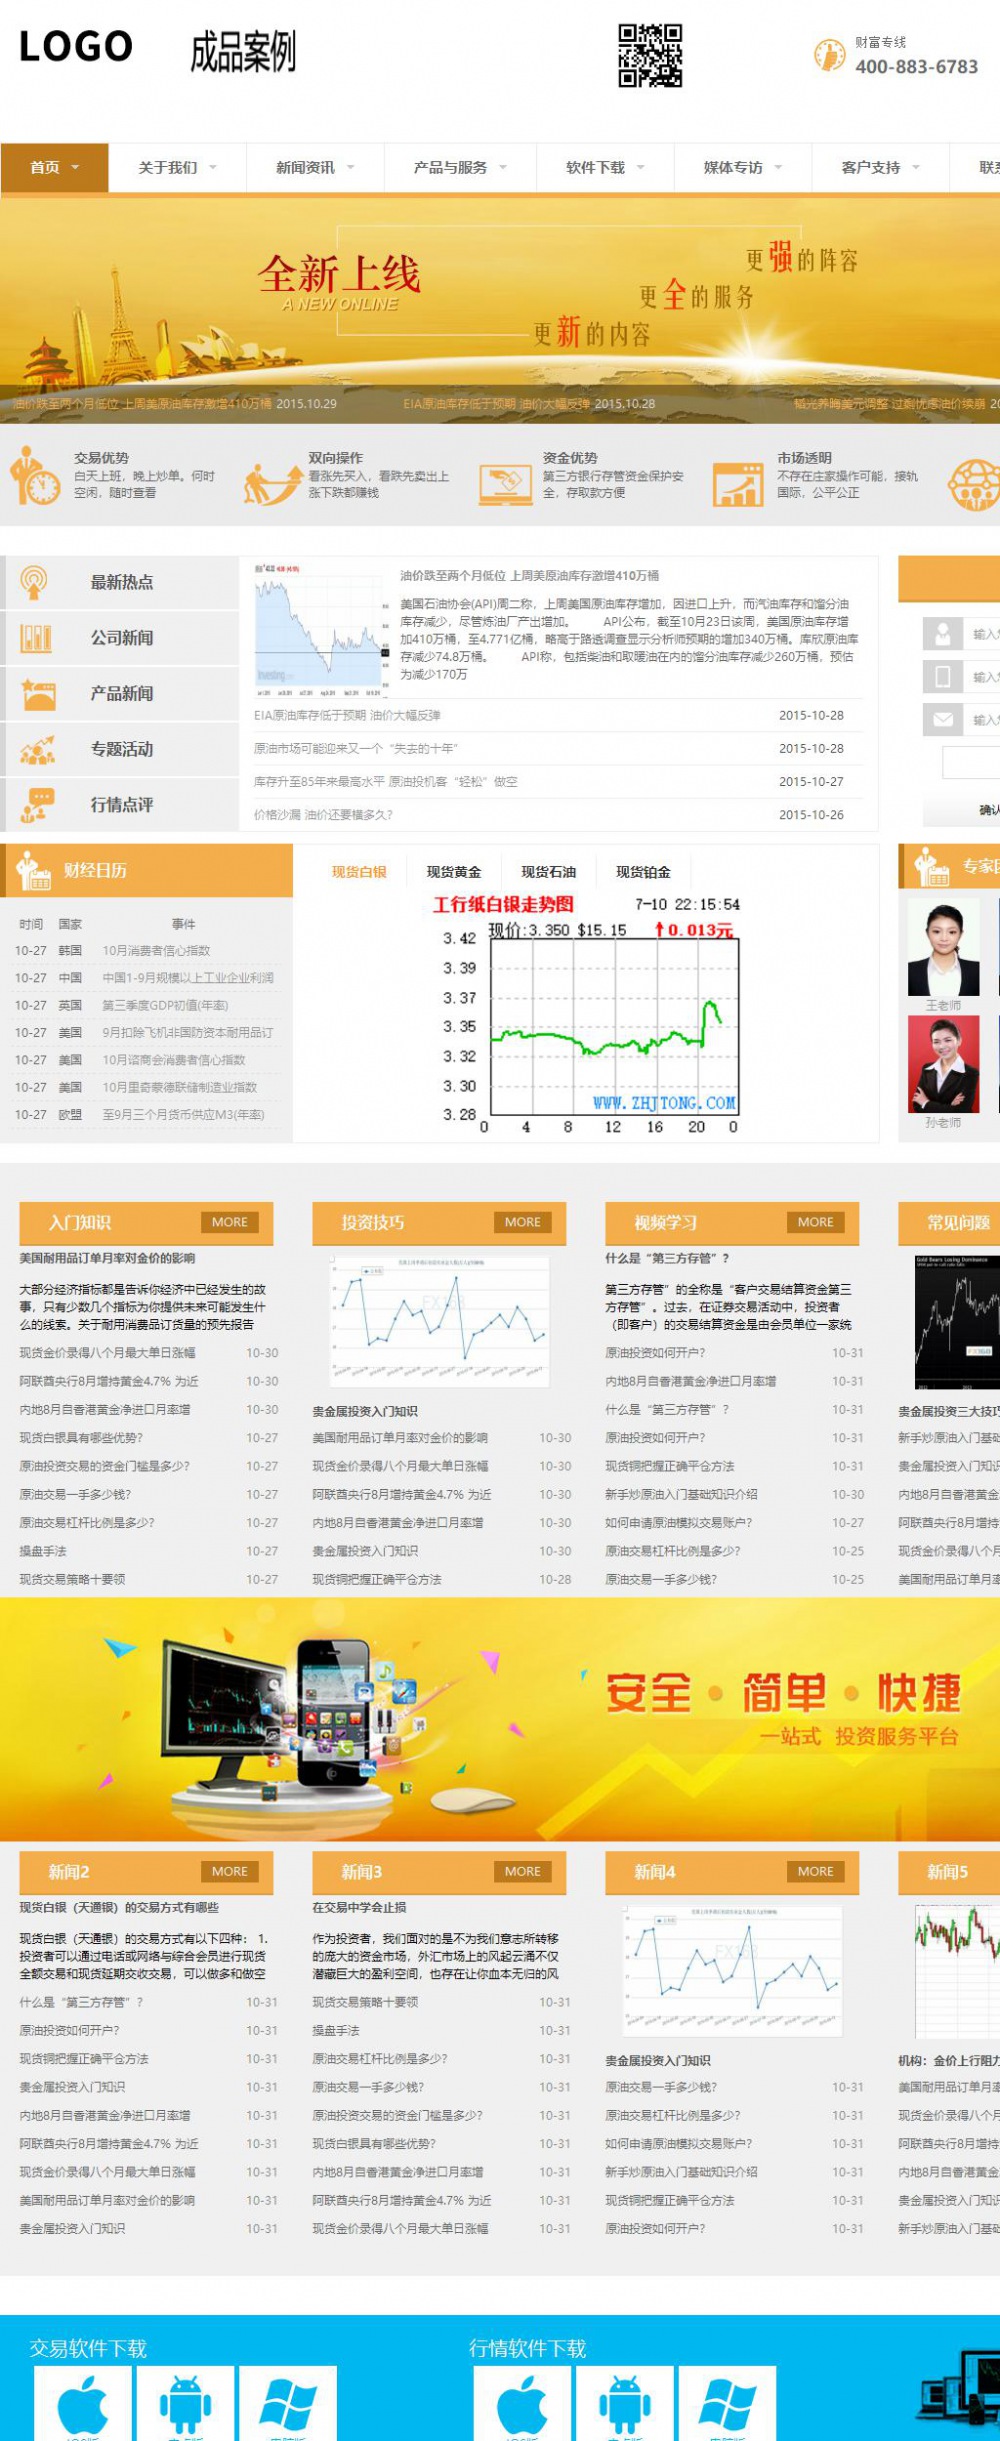This screenshot has height=2441, width=1000.
Task: Switch to the 现货黄金 chart tab
Action: (454, 872)
